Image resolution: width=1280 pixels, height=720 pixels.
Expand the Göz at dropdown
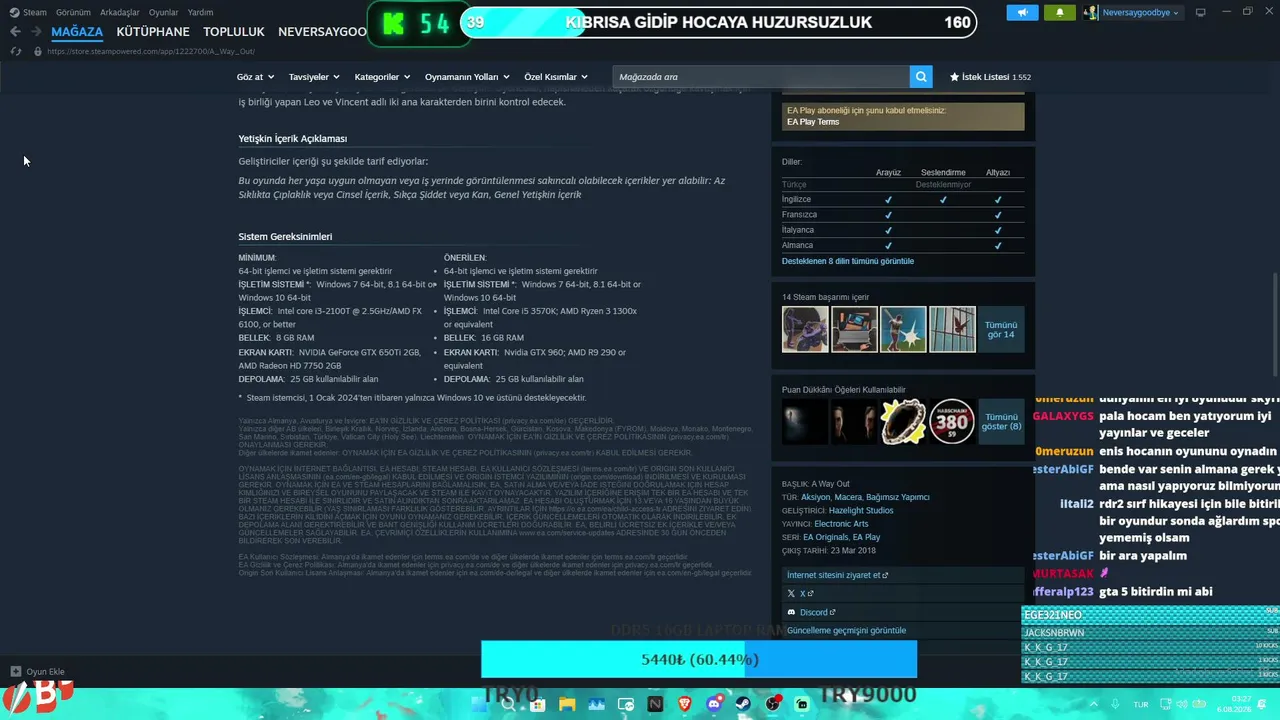click(254, 77)
